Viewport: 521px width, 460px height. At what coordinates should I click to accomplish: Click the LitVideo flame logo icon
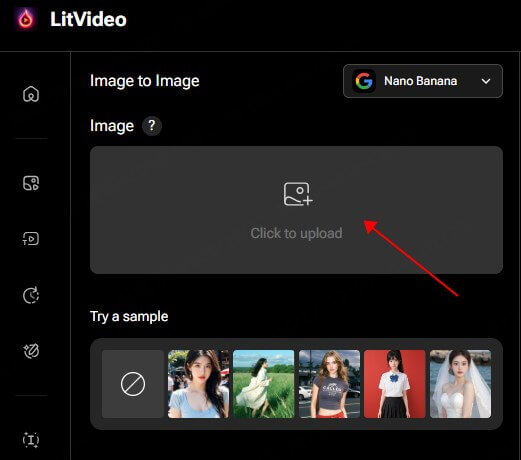click(x=26, y=19)
